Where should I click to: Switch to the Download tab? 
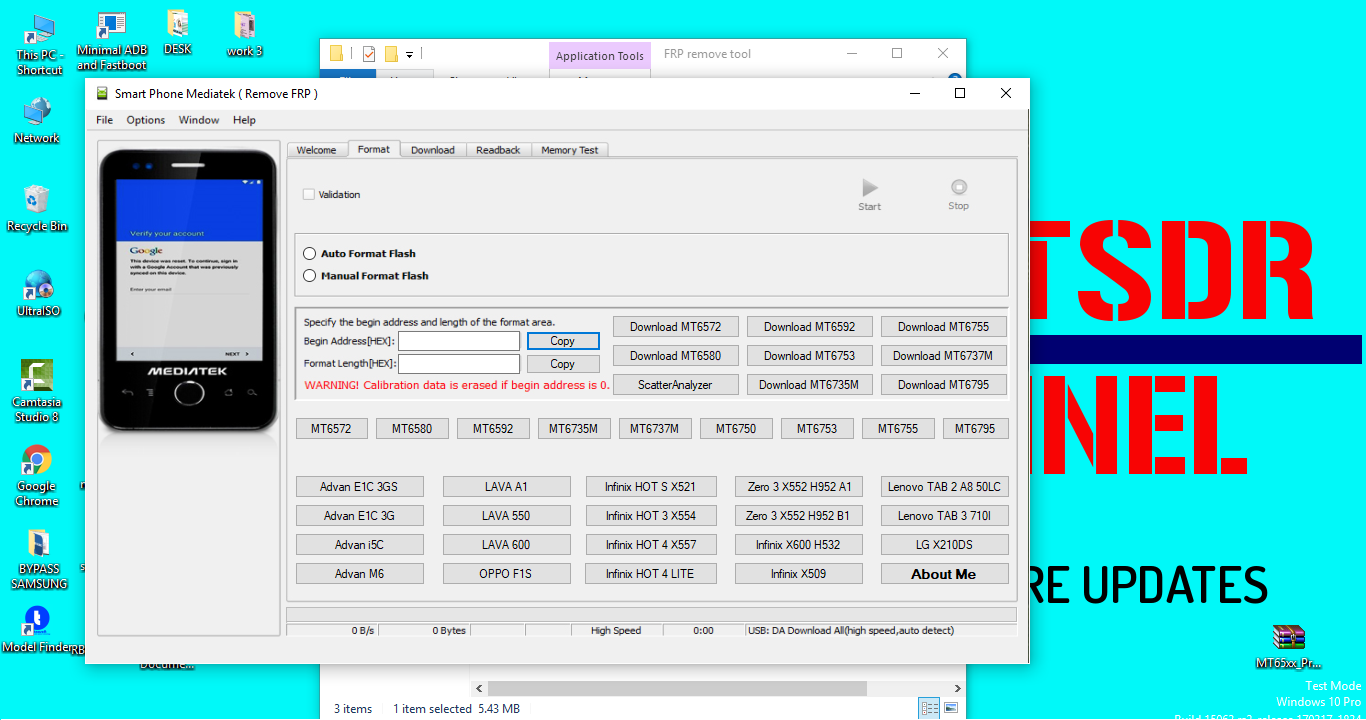pos(432,149)
